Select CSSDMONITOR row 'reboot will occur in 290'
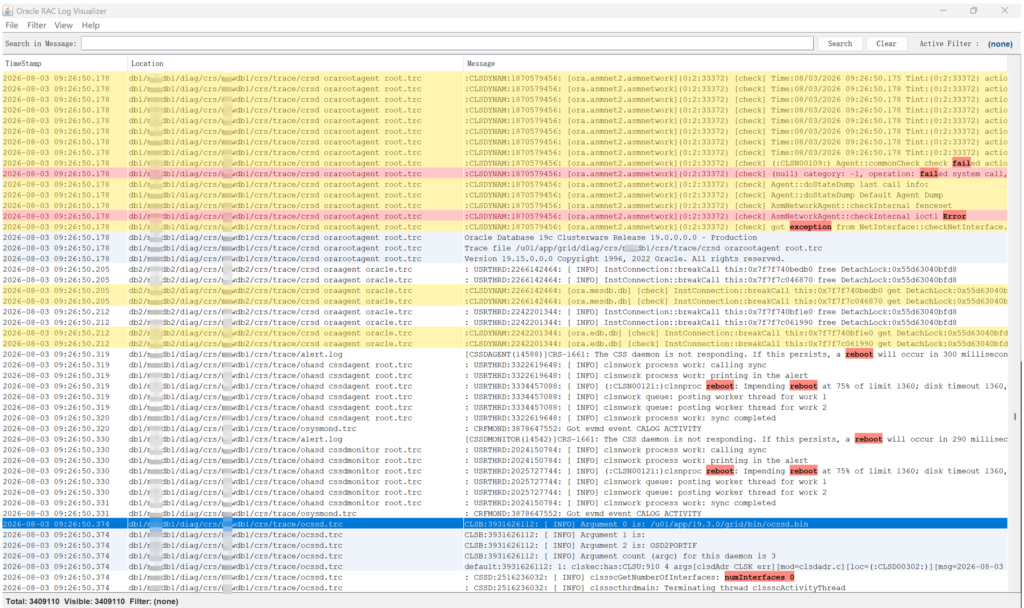This screenshot has height=608, width=1024. [x=504, y=439]
